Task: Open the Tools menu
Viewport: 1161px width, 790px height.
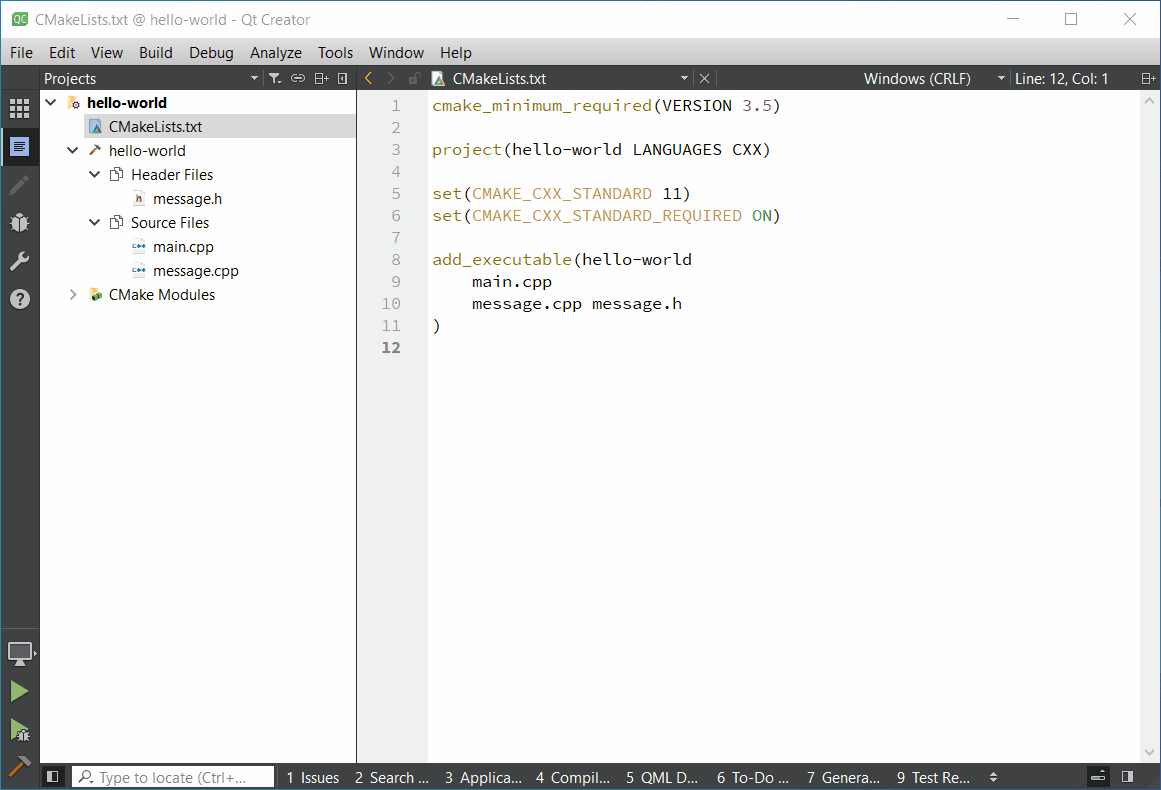Action: (x=335, y=52)
